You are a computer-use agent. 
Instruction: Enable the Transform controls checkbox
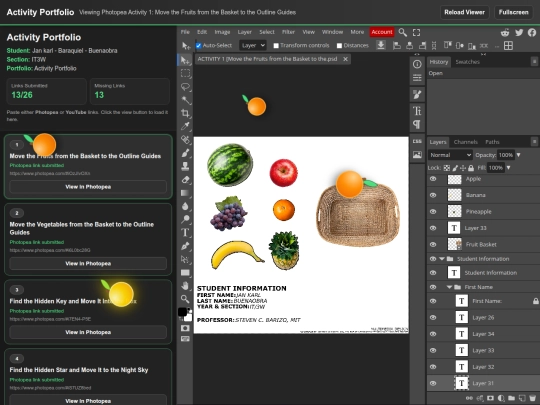click(x=276, y=45)
